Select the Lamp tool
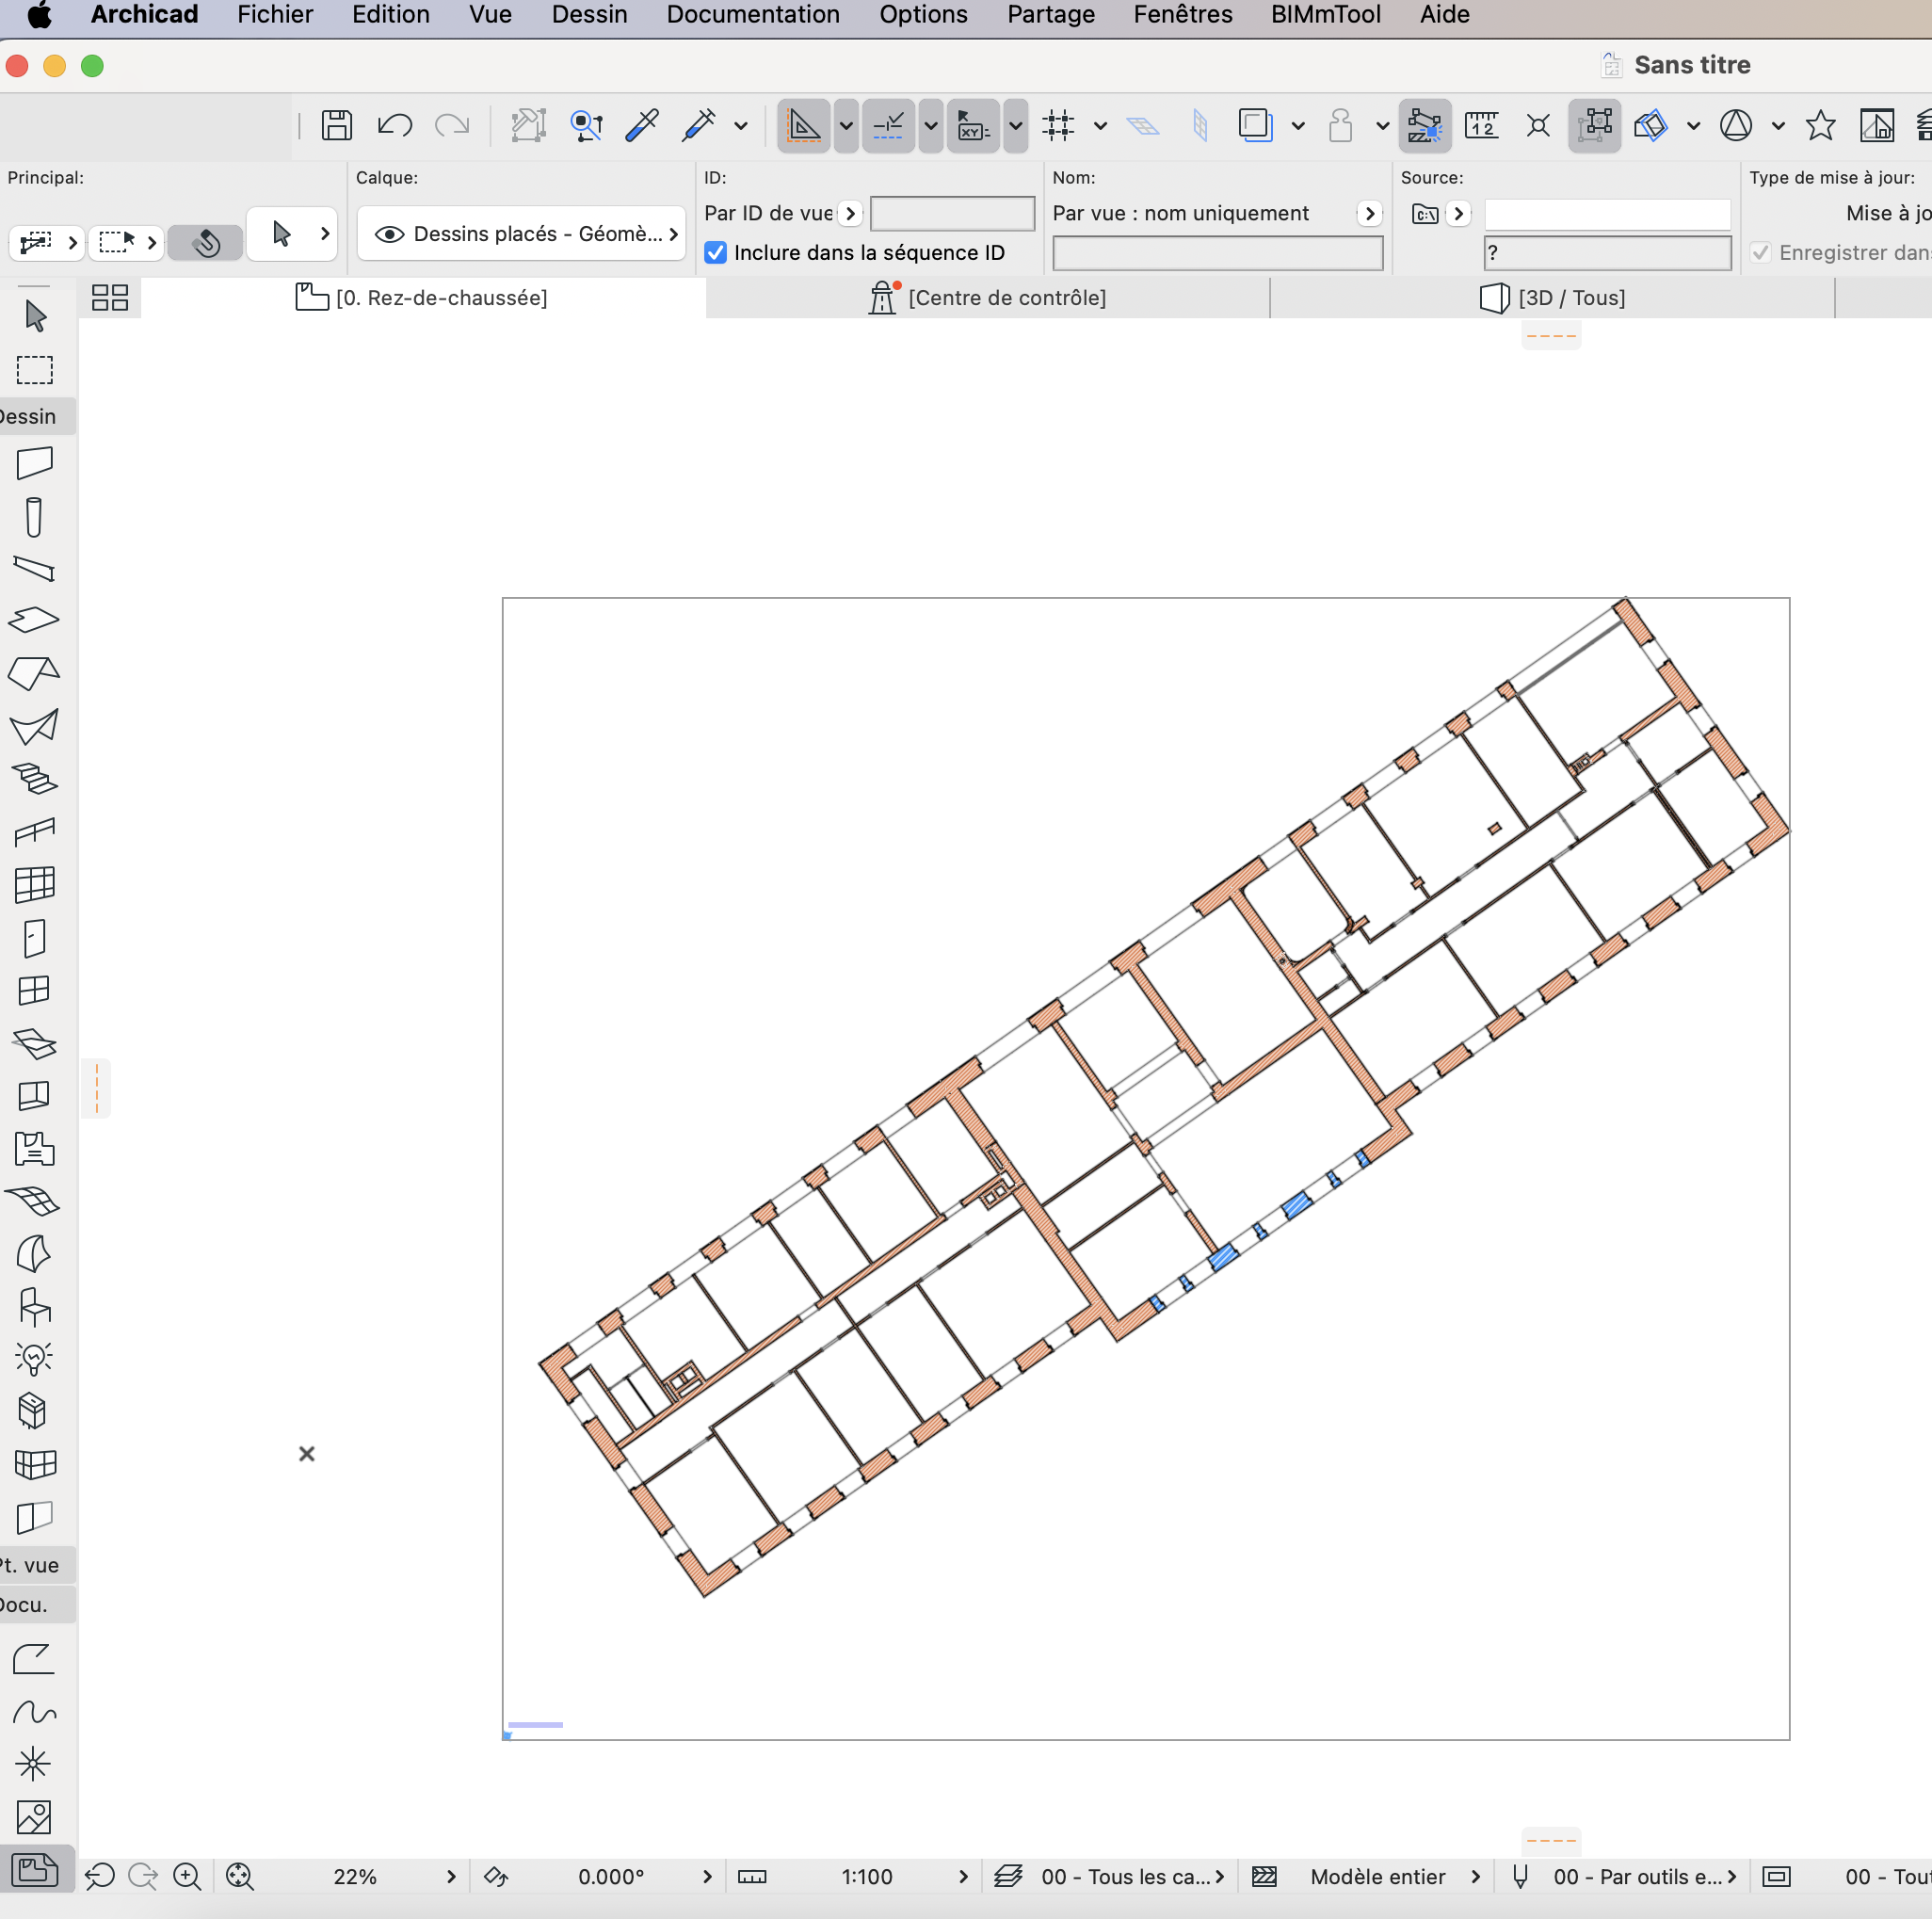The height and width of the screenshot is (1919, 1932). (34, 1358)
